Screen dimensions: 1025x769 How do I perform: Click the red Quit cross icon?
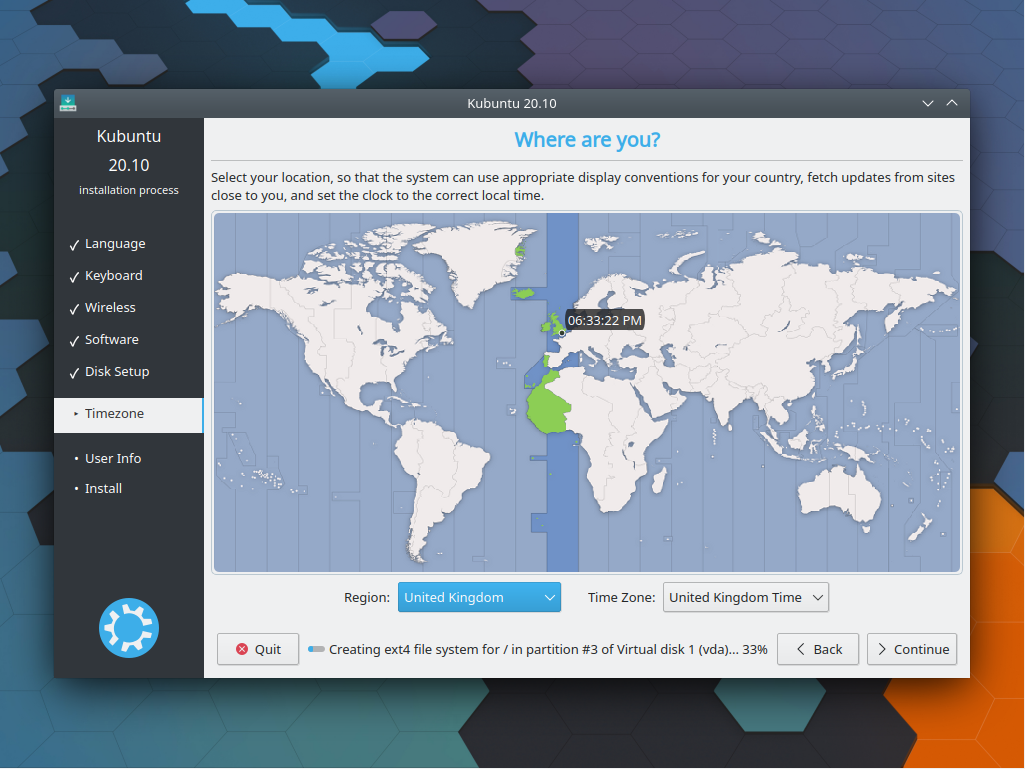(x=242, y=649)
